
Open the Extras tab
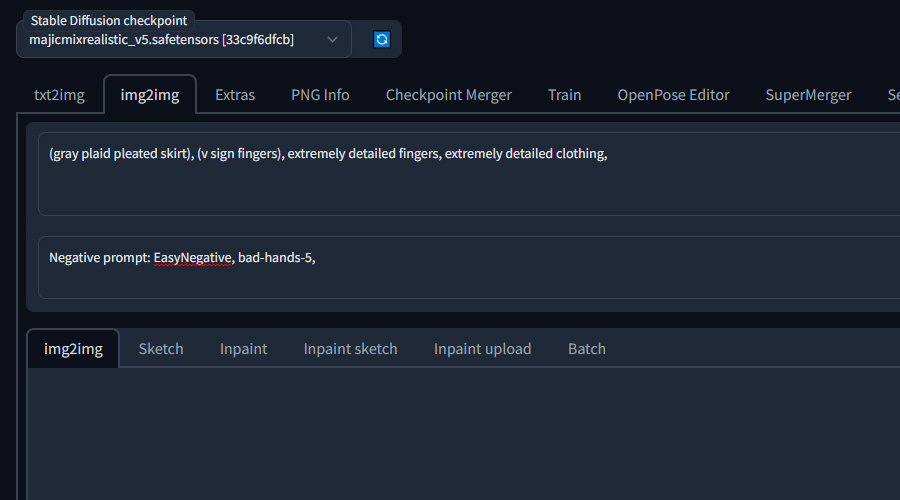click(x=235, y=95)
